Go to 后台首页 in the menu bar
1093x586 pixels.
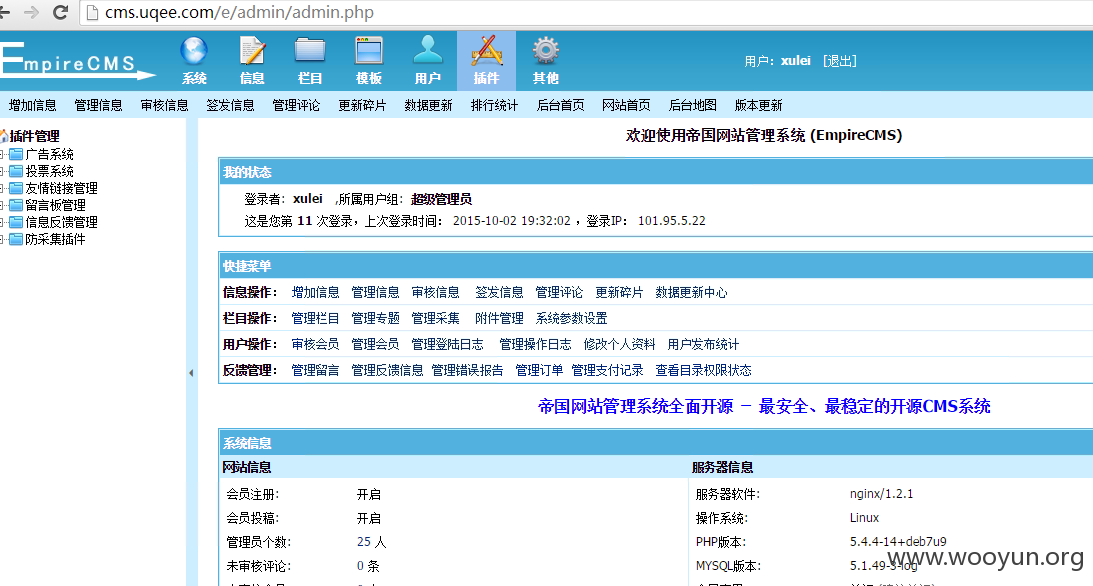tap(560, 105)
